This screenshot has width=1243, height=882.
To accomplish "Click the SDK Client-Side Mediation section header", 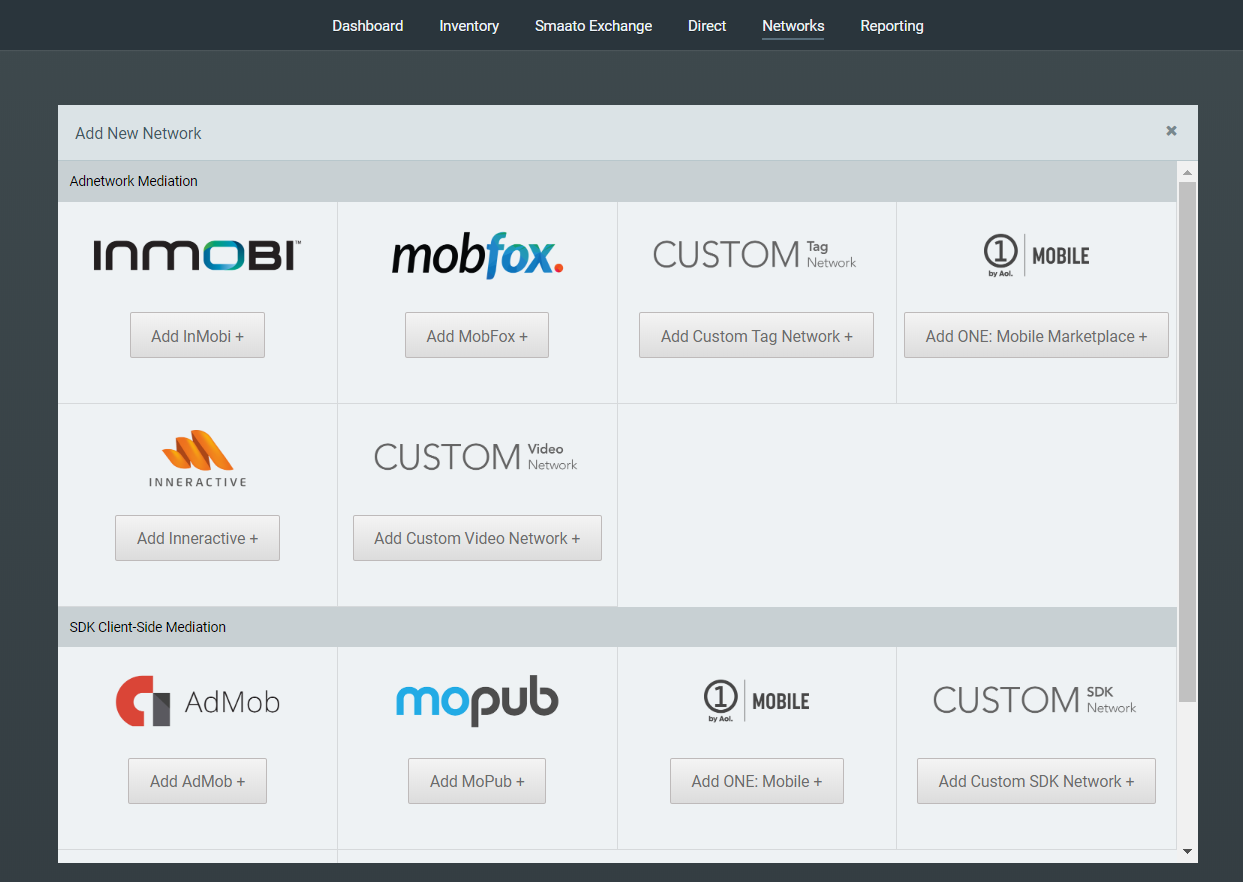I will 617,627.
